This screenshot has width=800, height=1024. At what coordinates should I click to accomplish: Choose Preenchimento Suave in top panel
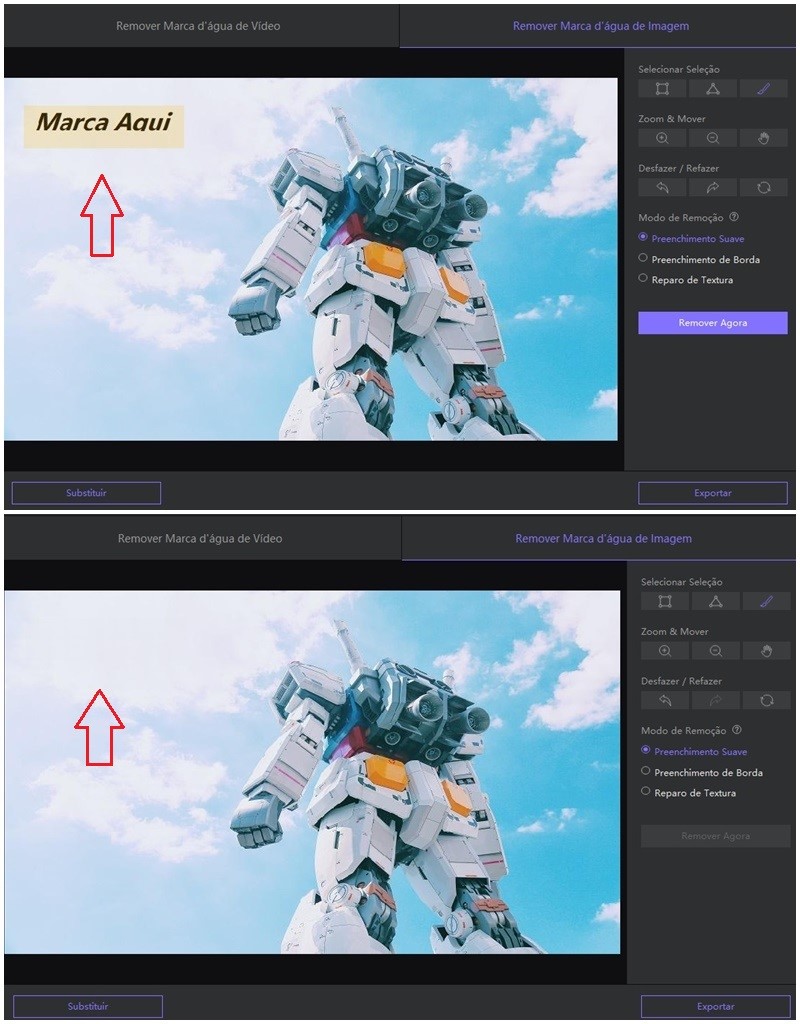(x=692, y=238)
